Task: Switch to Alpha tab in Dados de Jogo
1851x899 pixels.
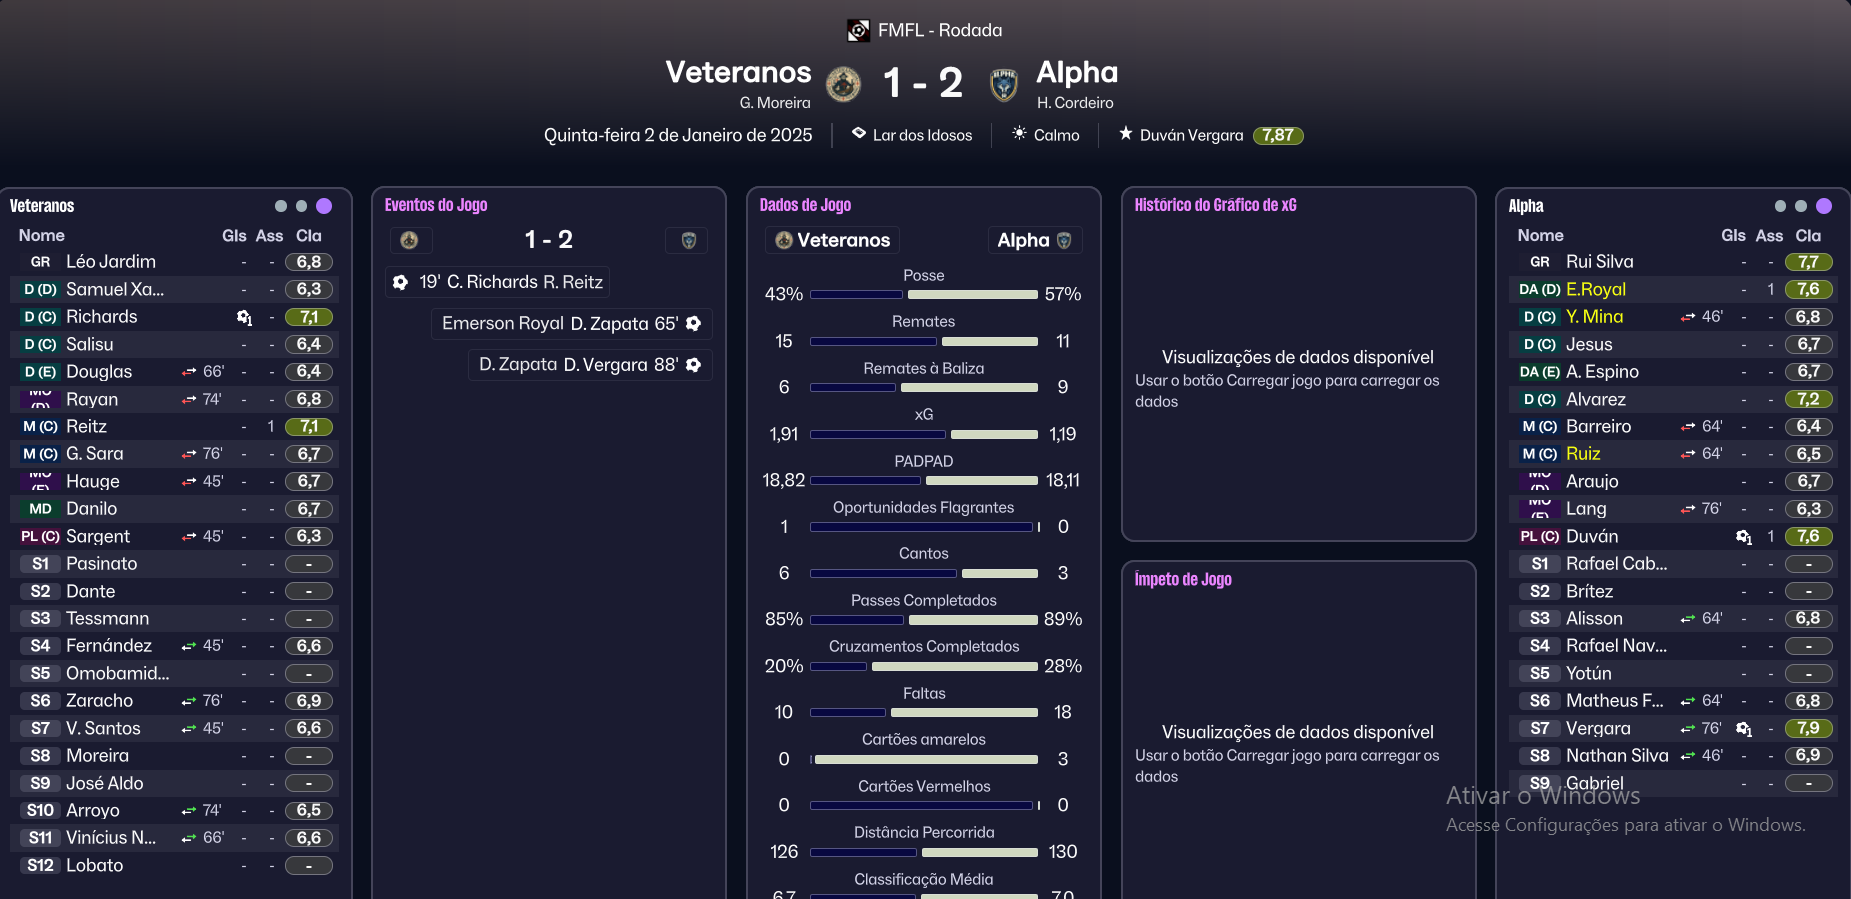Action: (x=1034, y=240)
